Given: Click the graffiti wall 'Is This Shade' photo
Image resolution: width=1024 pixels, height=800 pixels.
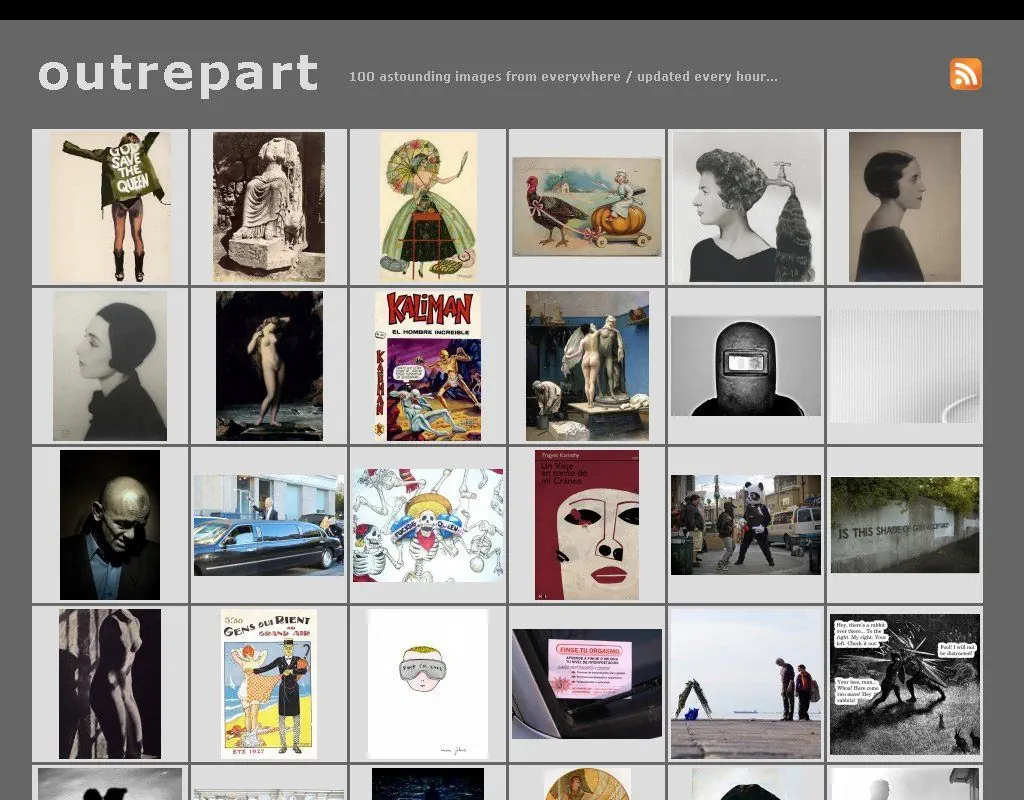Looking at the screenshot, I should click(904, 524).
